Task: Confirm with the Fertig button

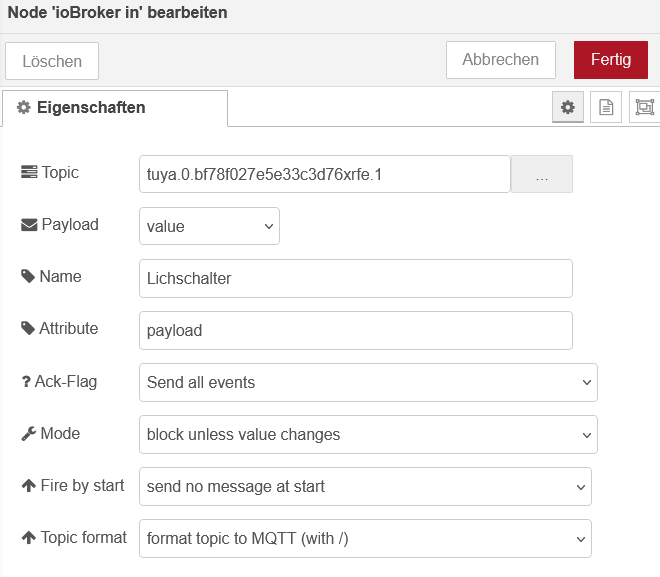Action: click(x=611, y=60)
